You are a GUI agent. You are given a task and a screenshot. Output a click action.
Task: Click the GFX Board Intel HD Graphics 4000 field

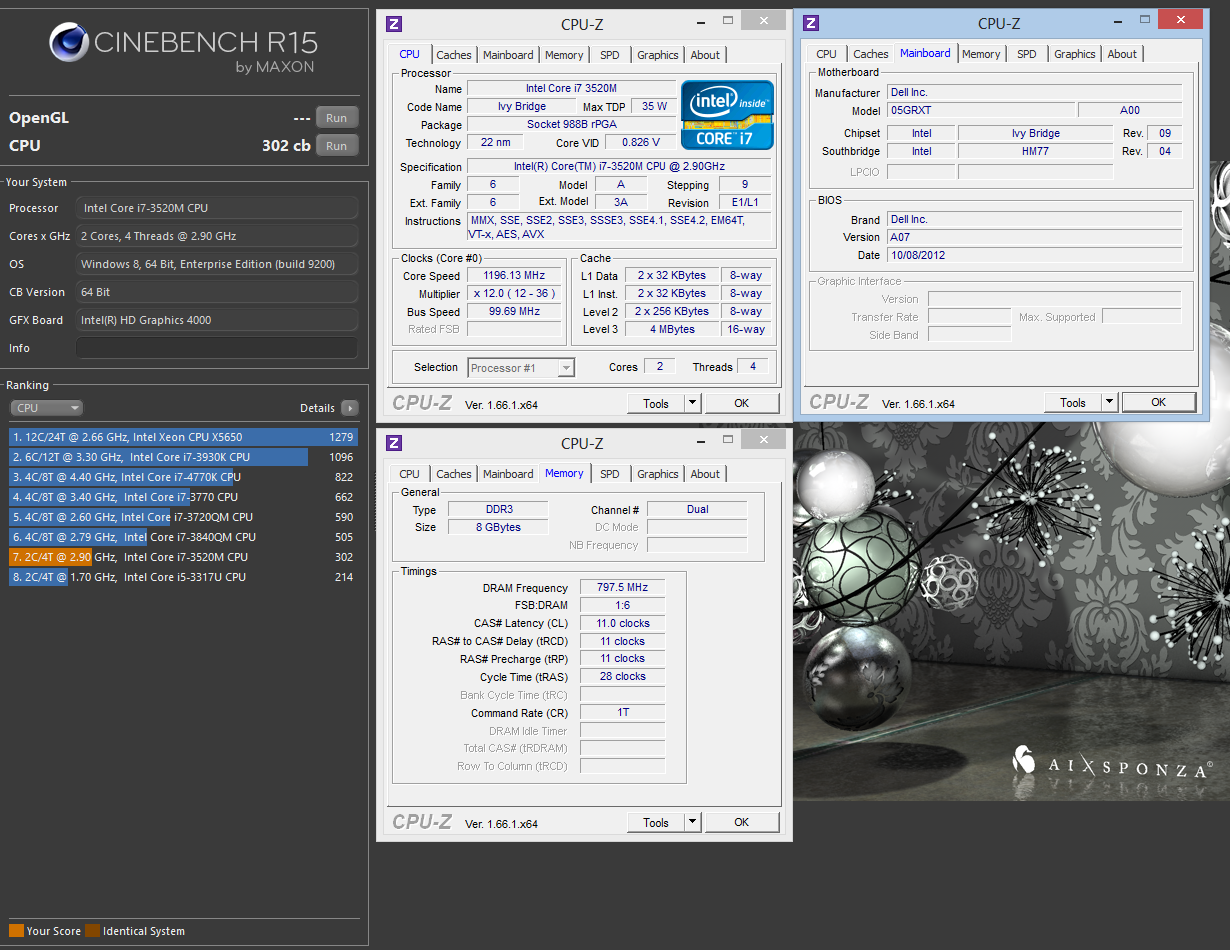[x=217, y=320]
